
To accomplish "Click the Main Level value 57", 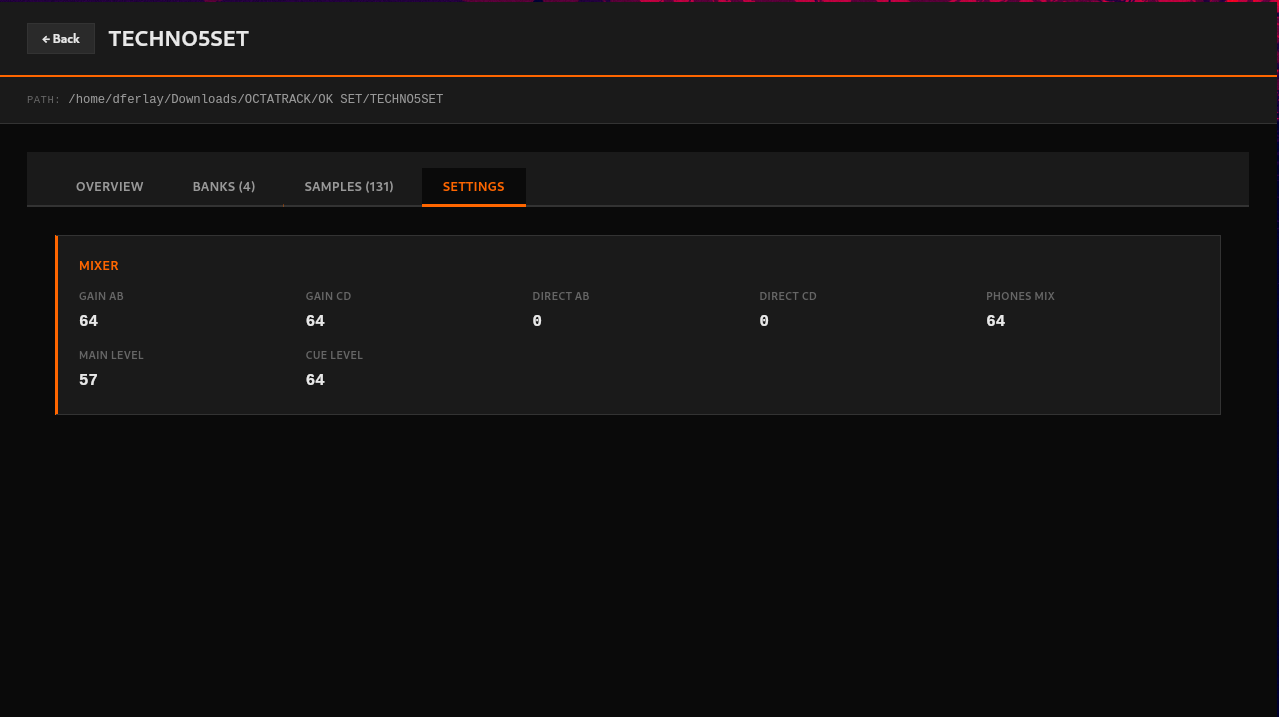I will (x=89, y=380).
